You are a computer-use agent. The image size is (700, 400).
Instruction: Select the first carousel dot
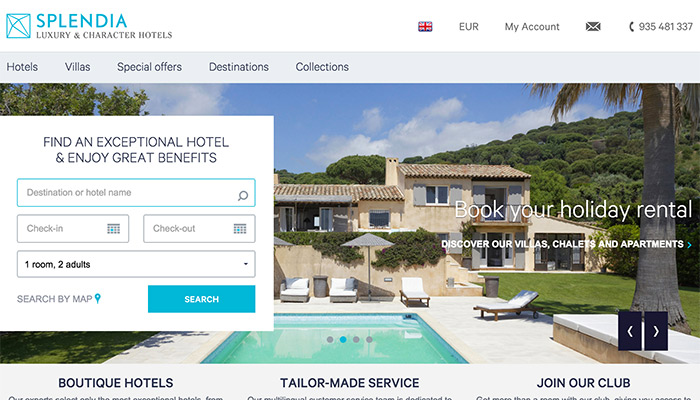pyautogui.click(x=330, y=340)
